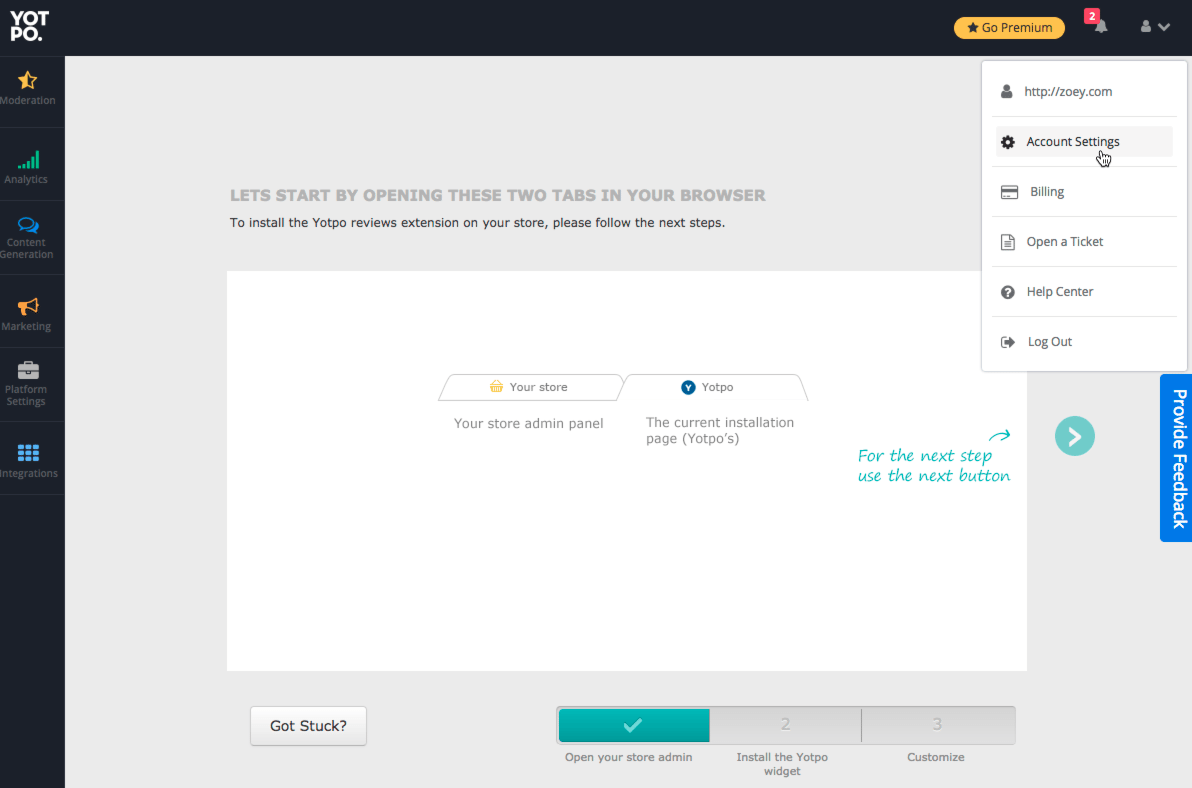Choose Open a Ticket menu item

click(1084, 242)
